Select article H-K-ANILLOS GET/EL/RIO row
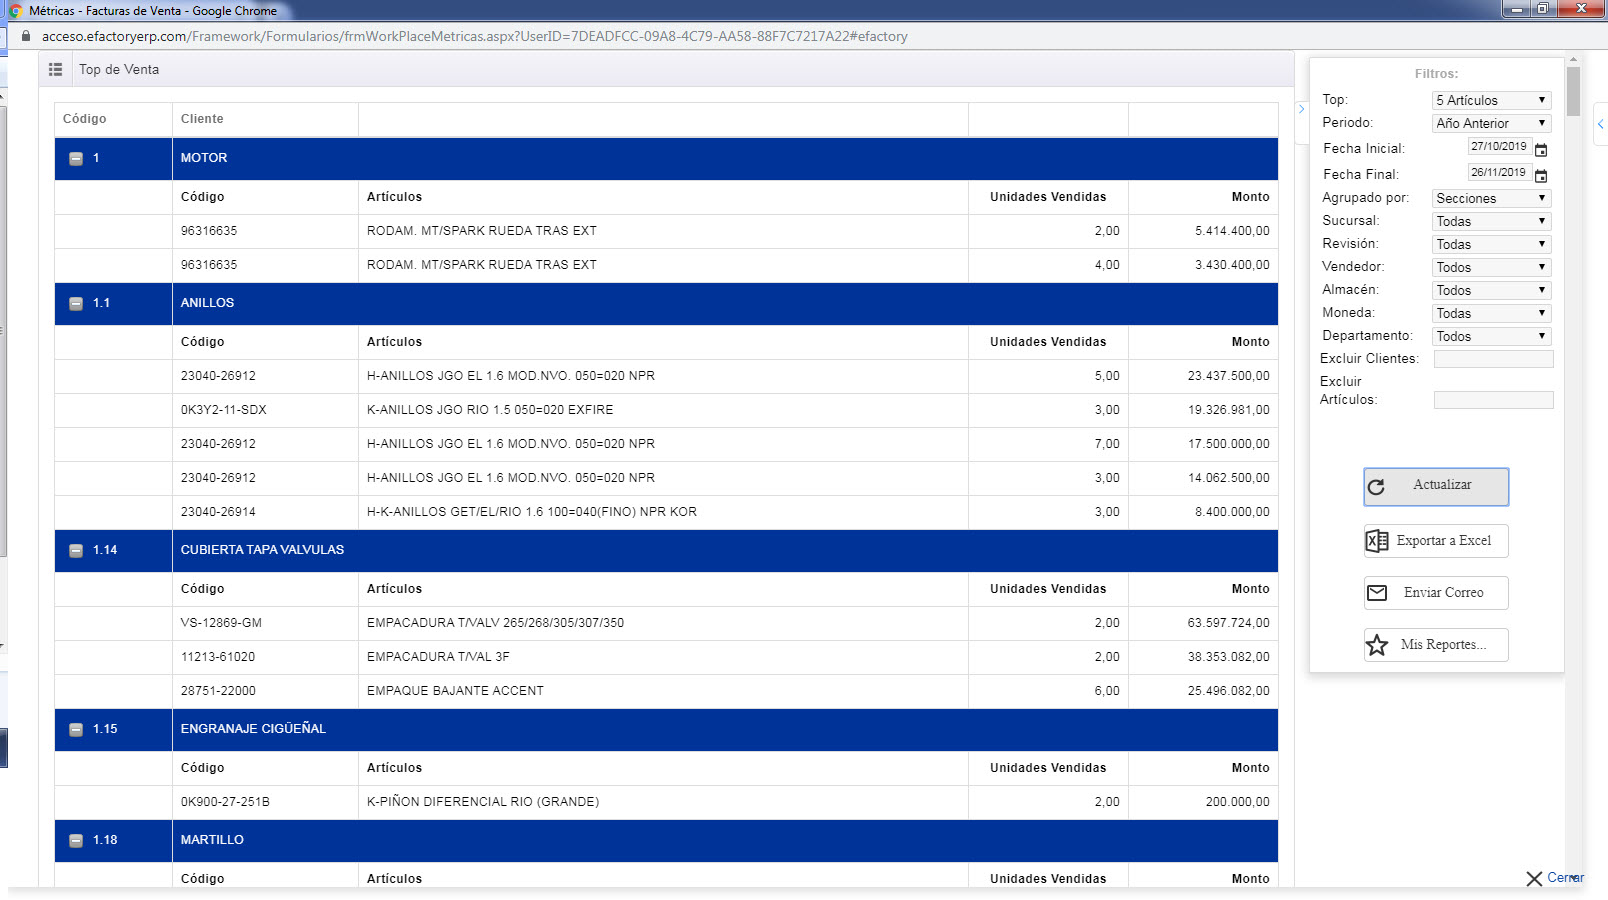Viewport: 1608px width, 900px height. click(x=666, y=512)
